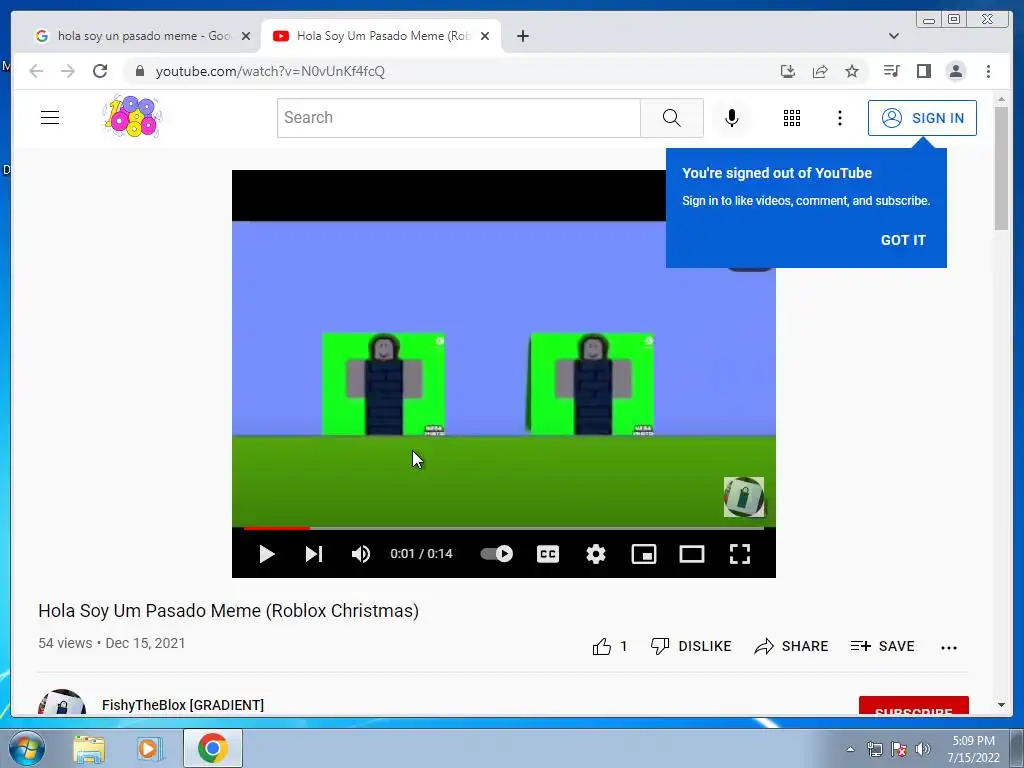The width and height of the screenshot is (1024, 768).
Task: Open Action Center flag icon
Action: click(899, 749)
